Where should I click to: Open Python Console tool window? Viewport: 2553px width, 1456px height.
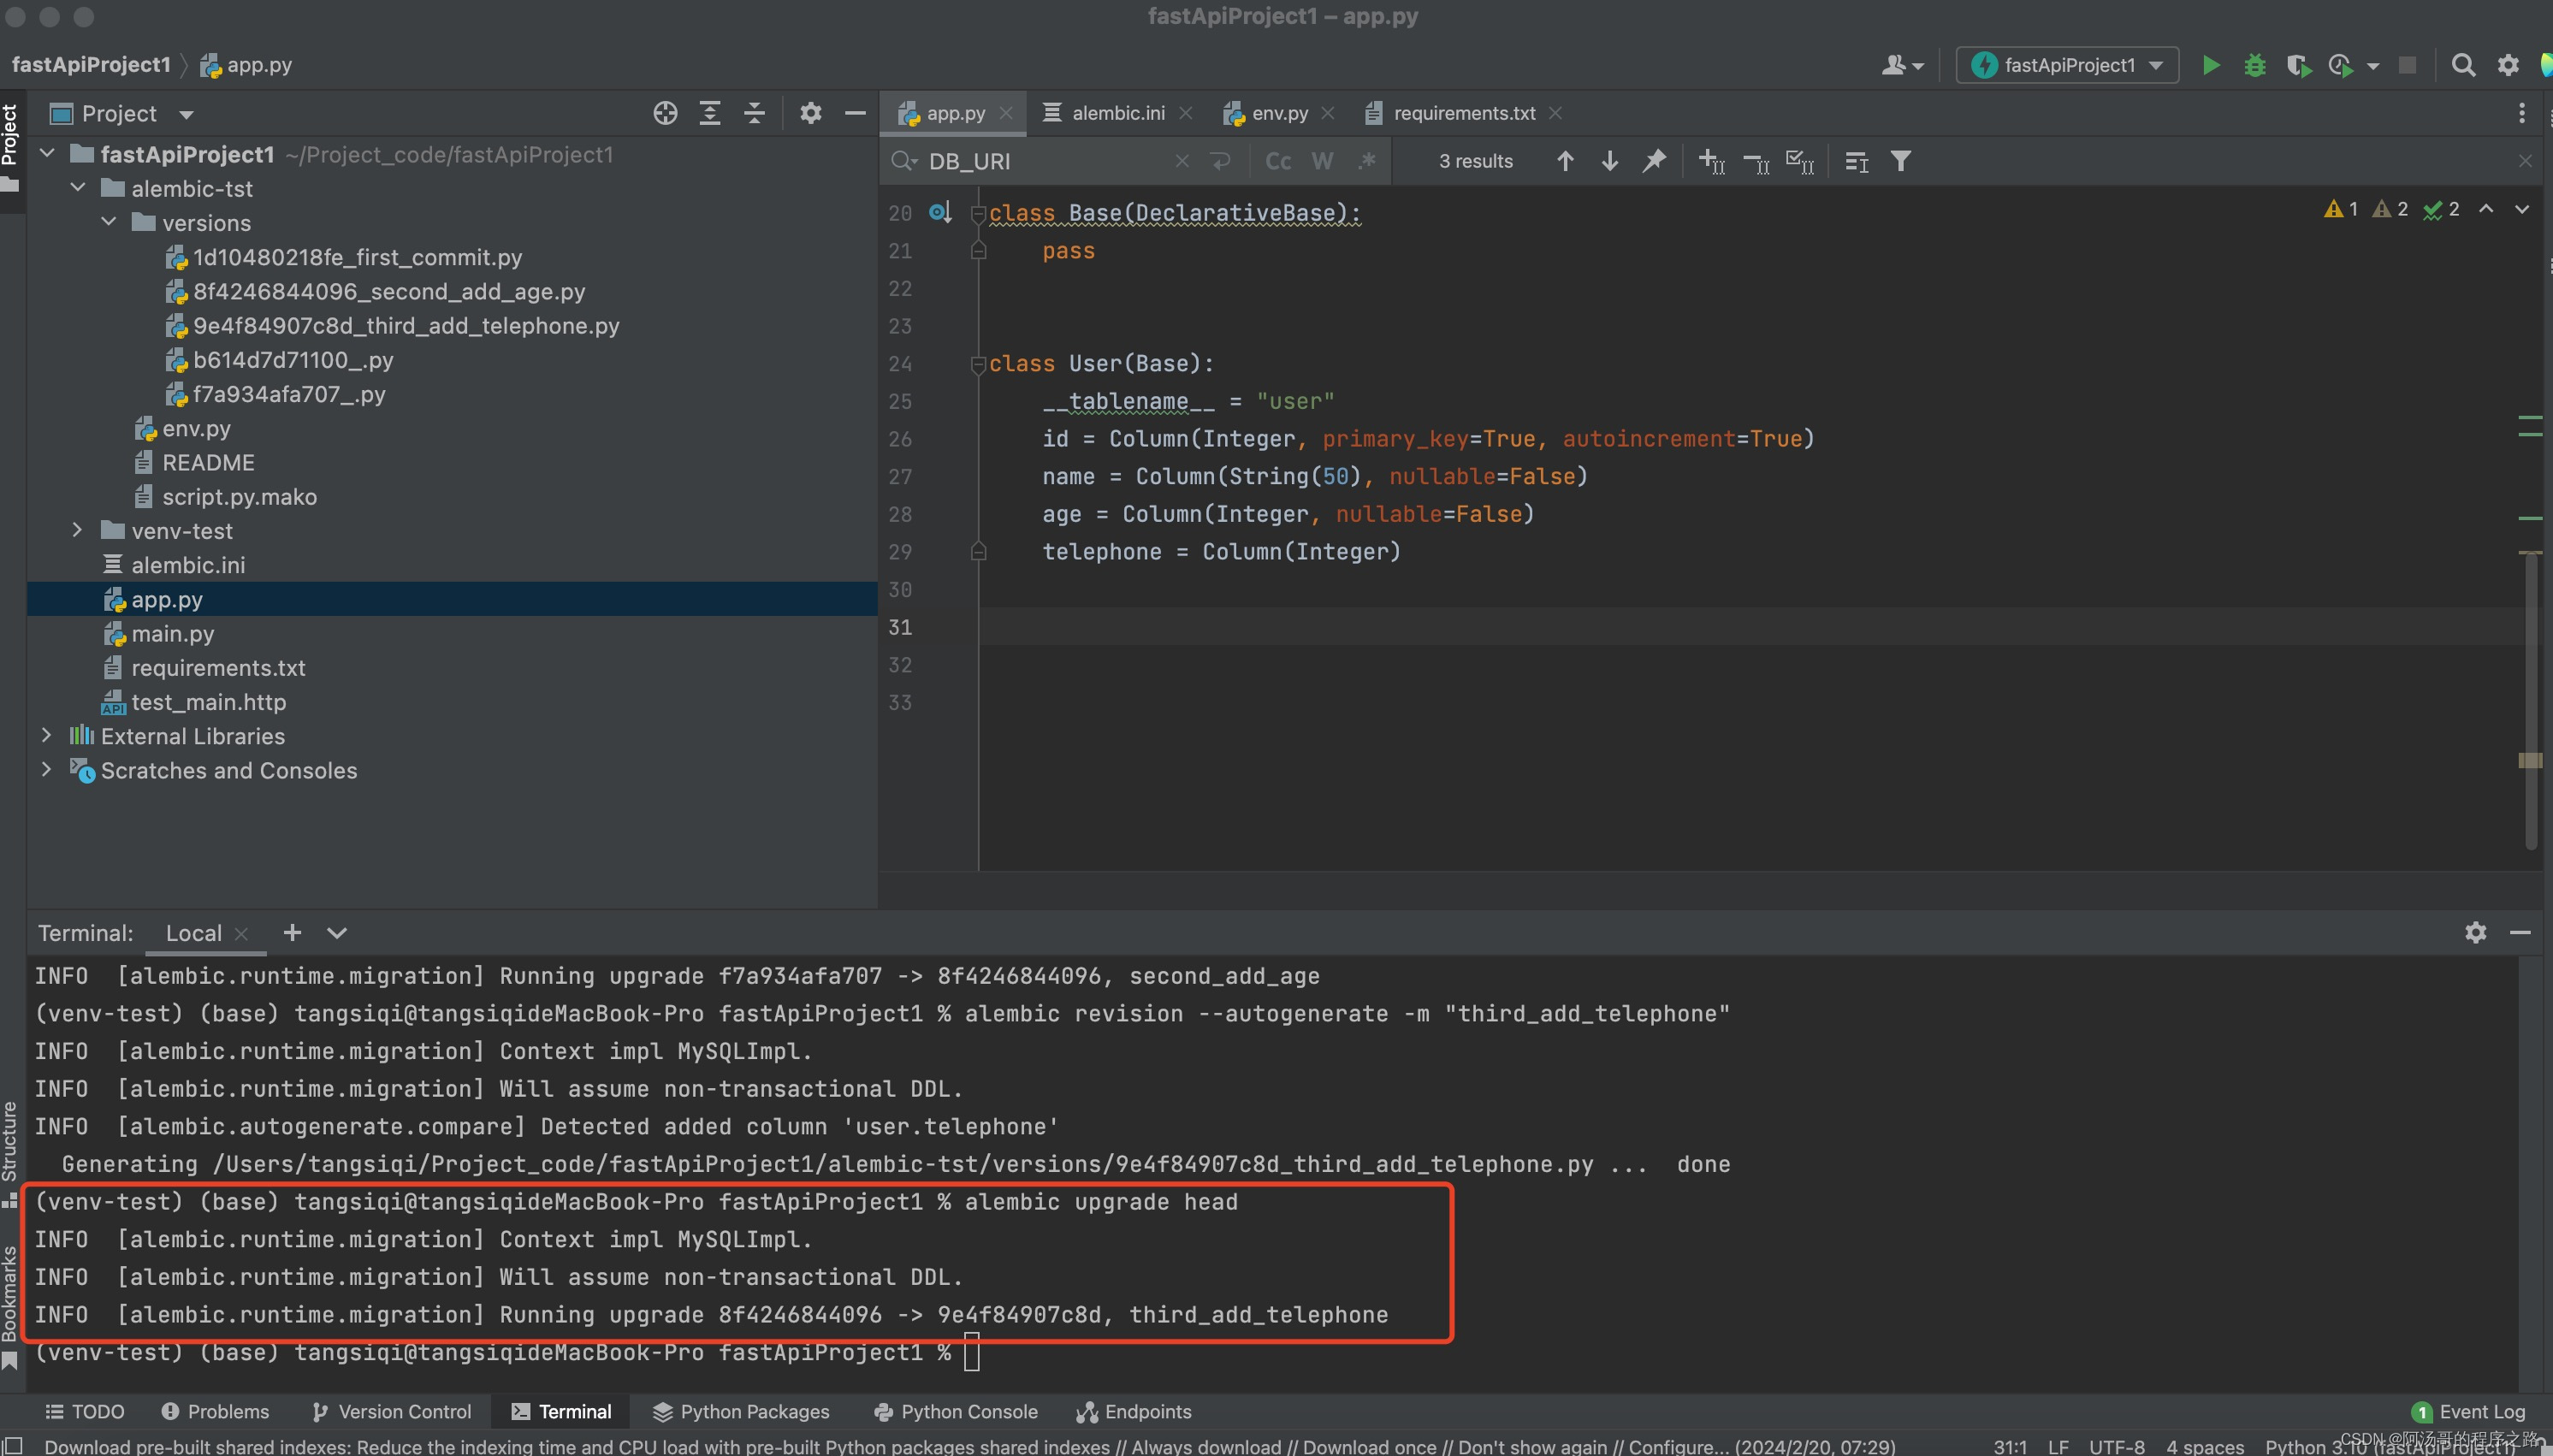pyautogui.click(x=956, y=1411)
